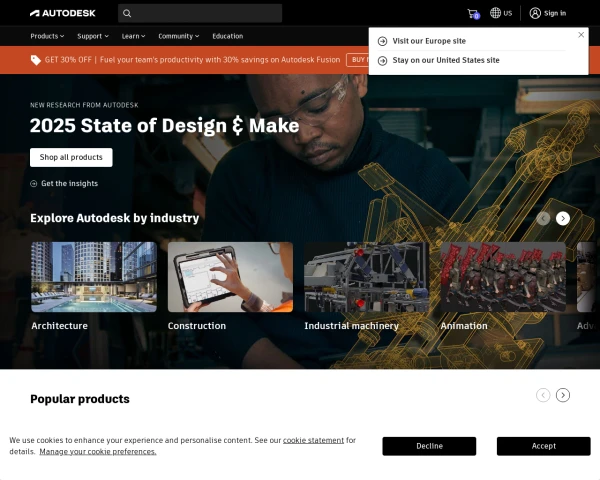Click the circled arrow before Get the insights
600x480 pixels.
[x=34, y=184]
